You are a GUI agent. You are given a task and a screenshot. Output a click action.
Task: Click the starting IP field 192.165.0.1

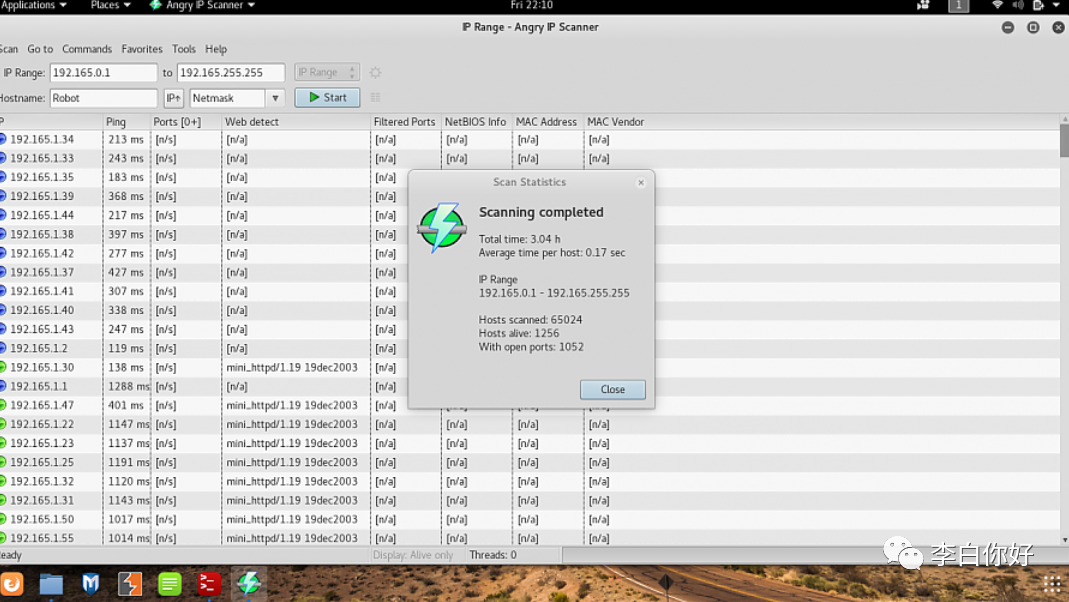pos(103,72)
